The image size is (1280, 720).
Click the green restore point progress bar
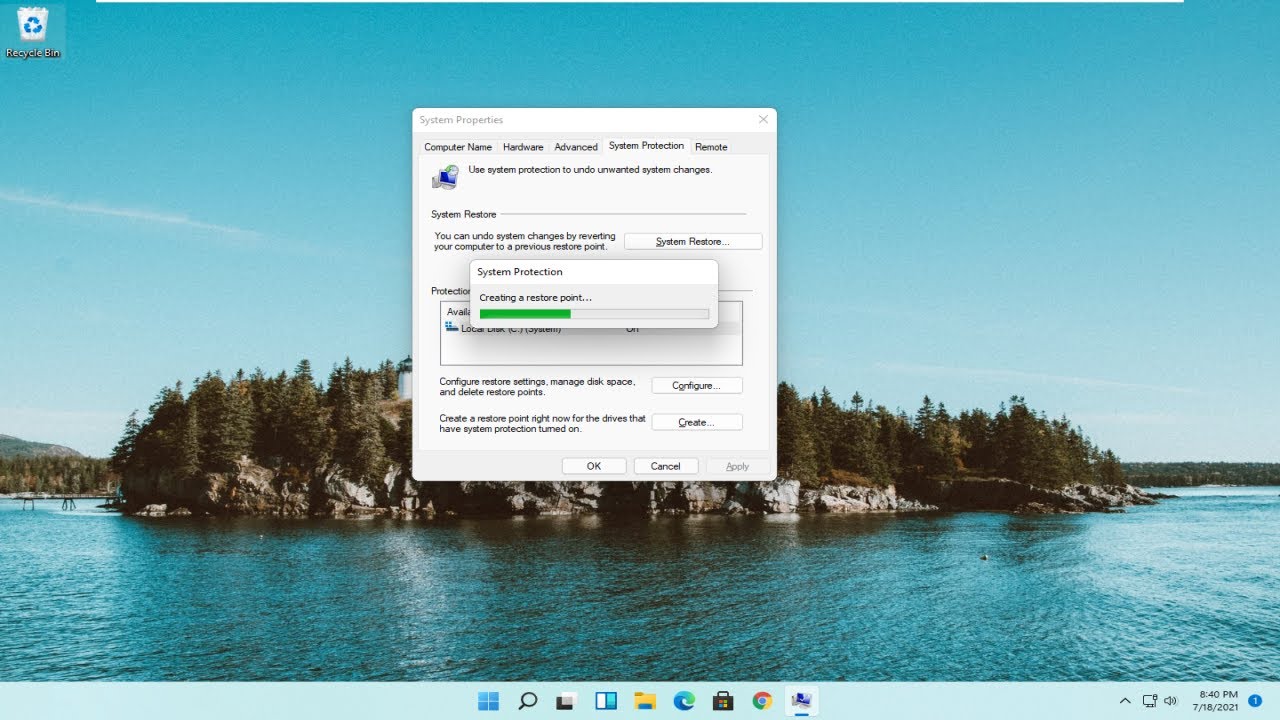click(594, 314)
